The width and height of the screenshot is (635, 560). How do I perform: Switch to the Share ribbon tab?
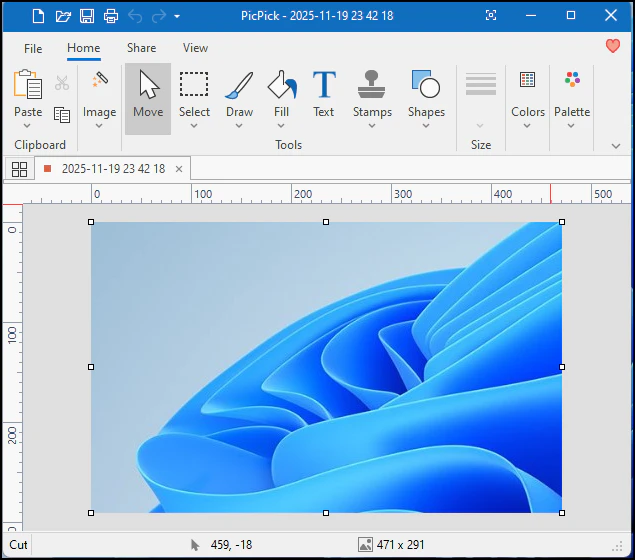click(141, 48)
